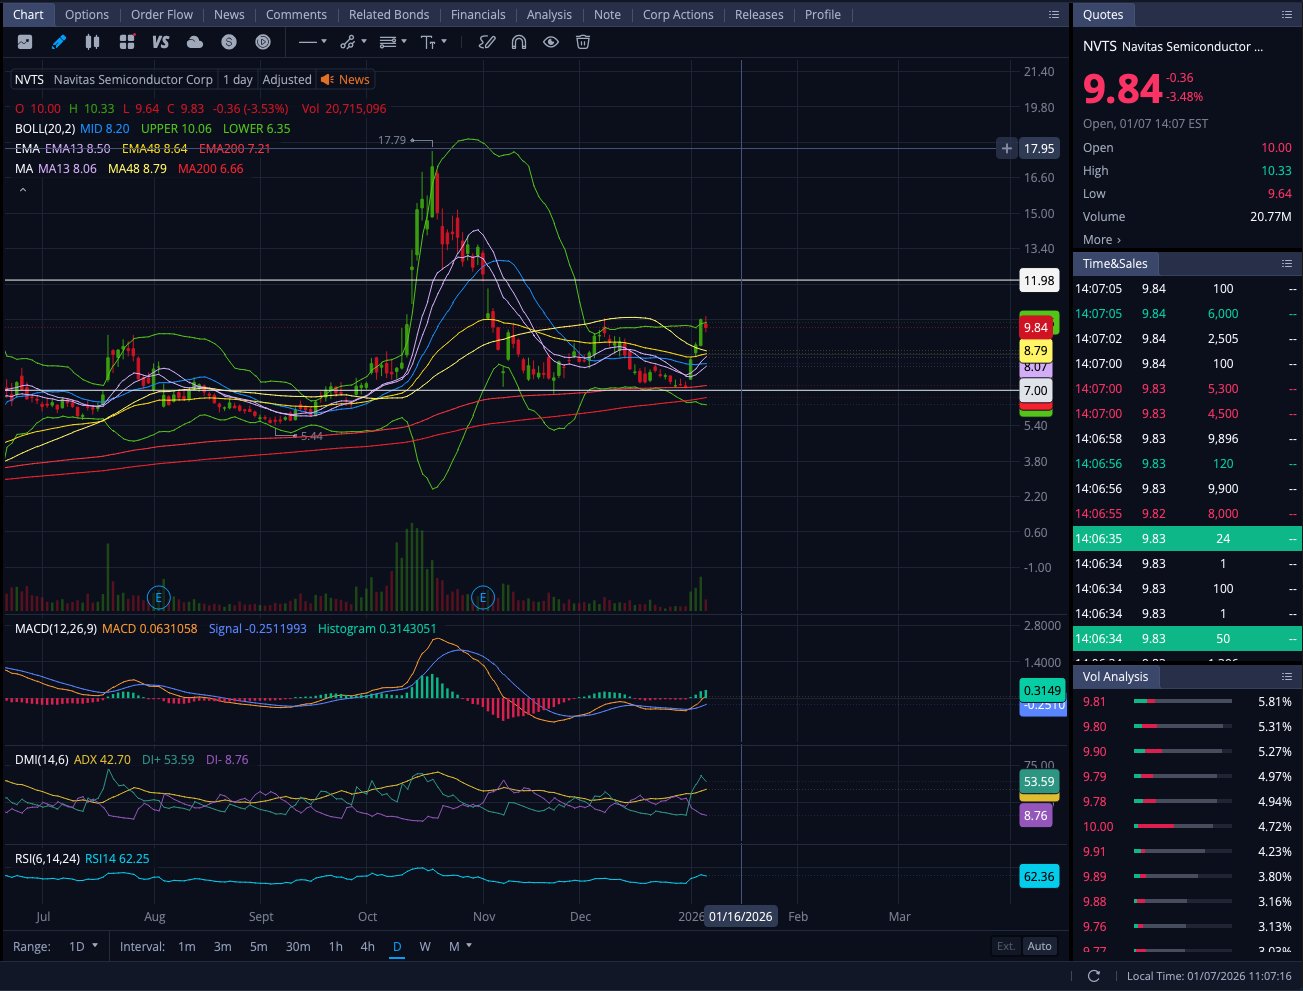Open the chart grid layout icon
1303x991 pixels.
coord(127,42)
